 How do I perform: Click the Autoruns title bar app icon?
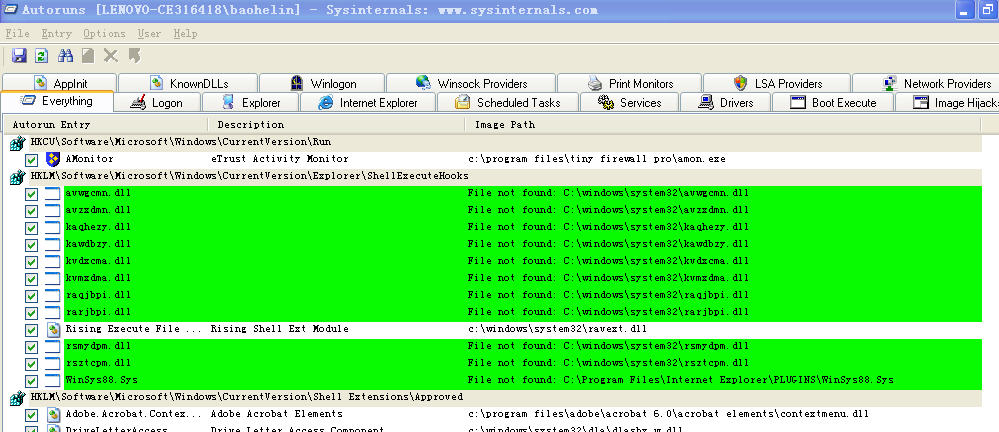tap(10, 10)
